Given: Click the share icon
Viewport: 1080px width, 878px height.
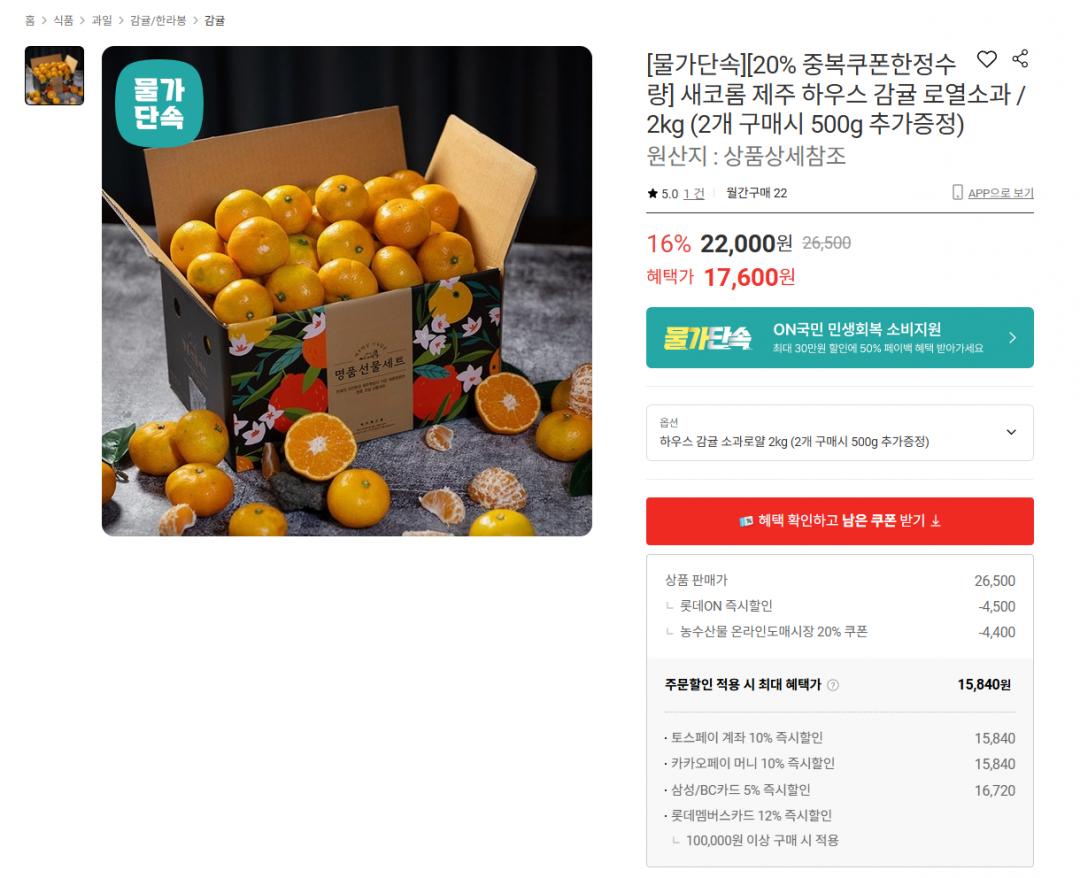Looking at the screenshot, I should pos(1020,59).
